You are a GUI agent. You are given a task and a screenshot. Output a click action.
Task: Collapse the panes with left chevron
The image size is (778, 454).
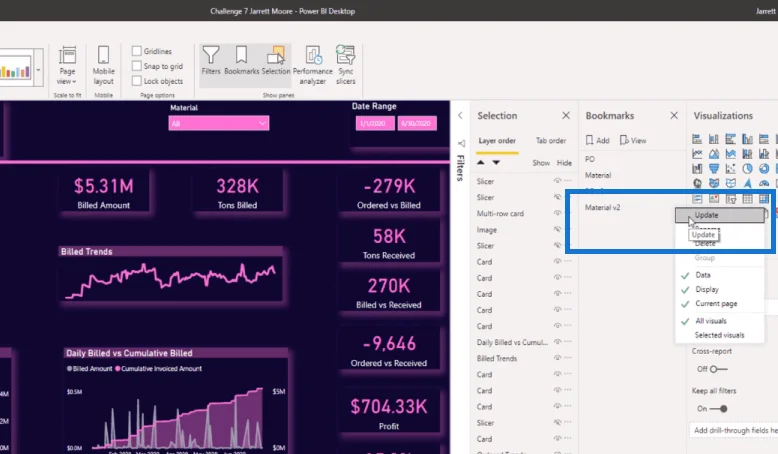coord(460,116)
